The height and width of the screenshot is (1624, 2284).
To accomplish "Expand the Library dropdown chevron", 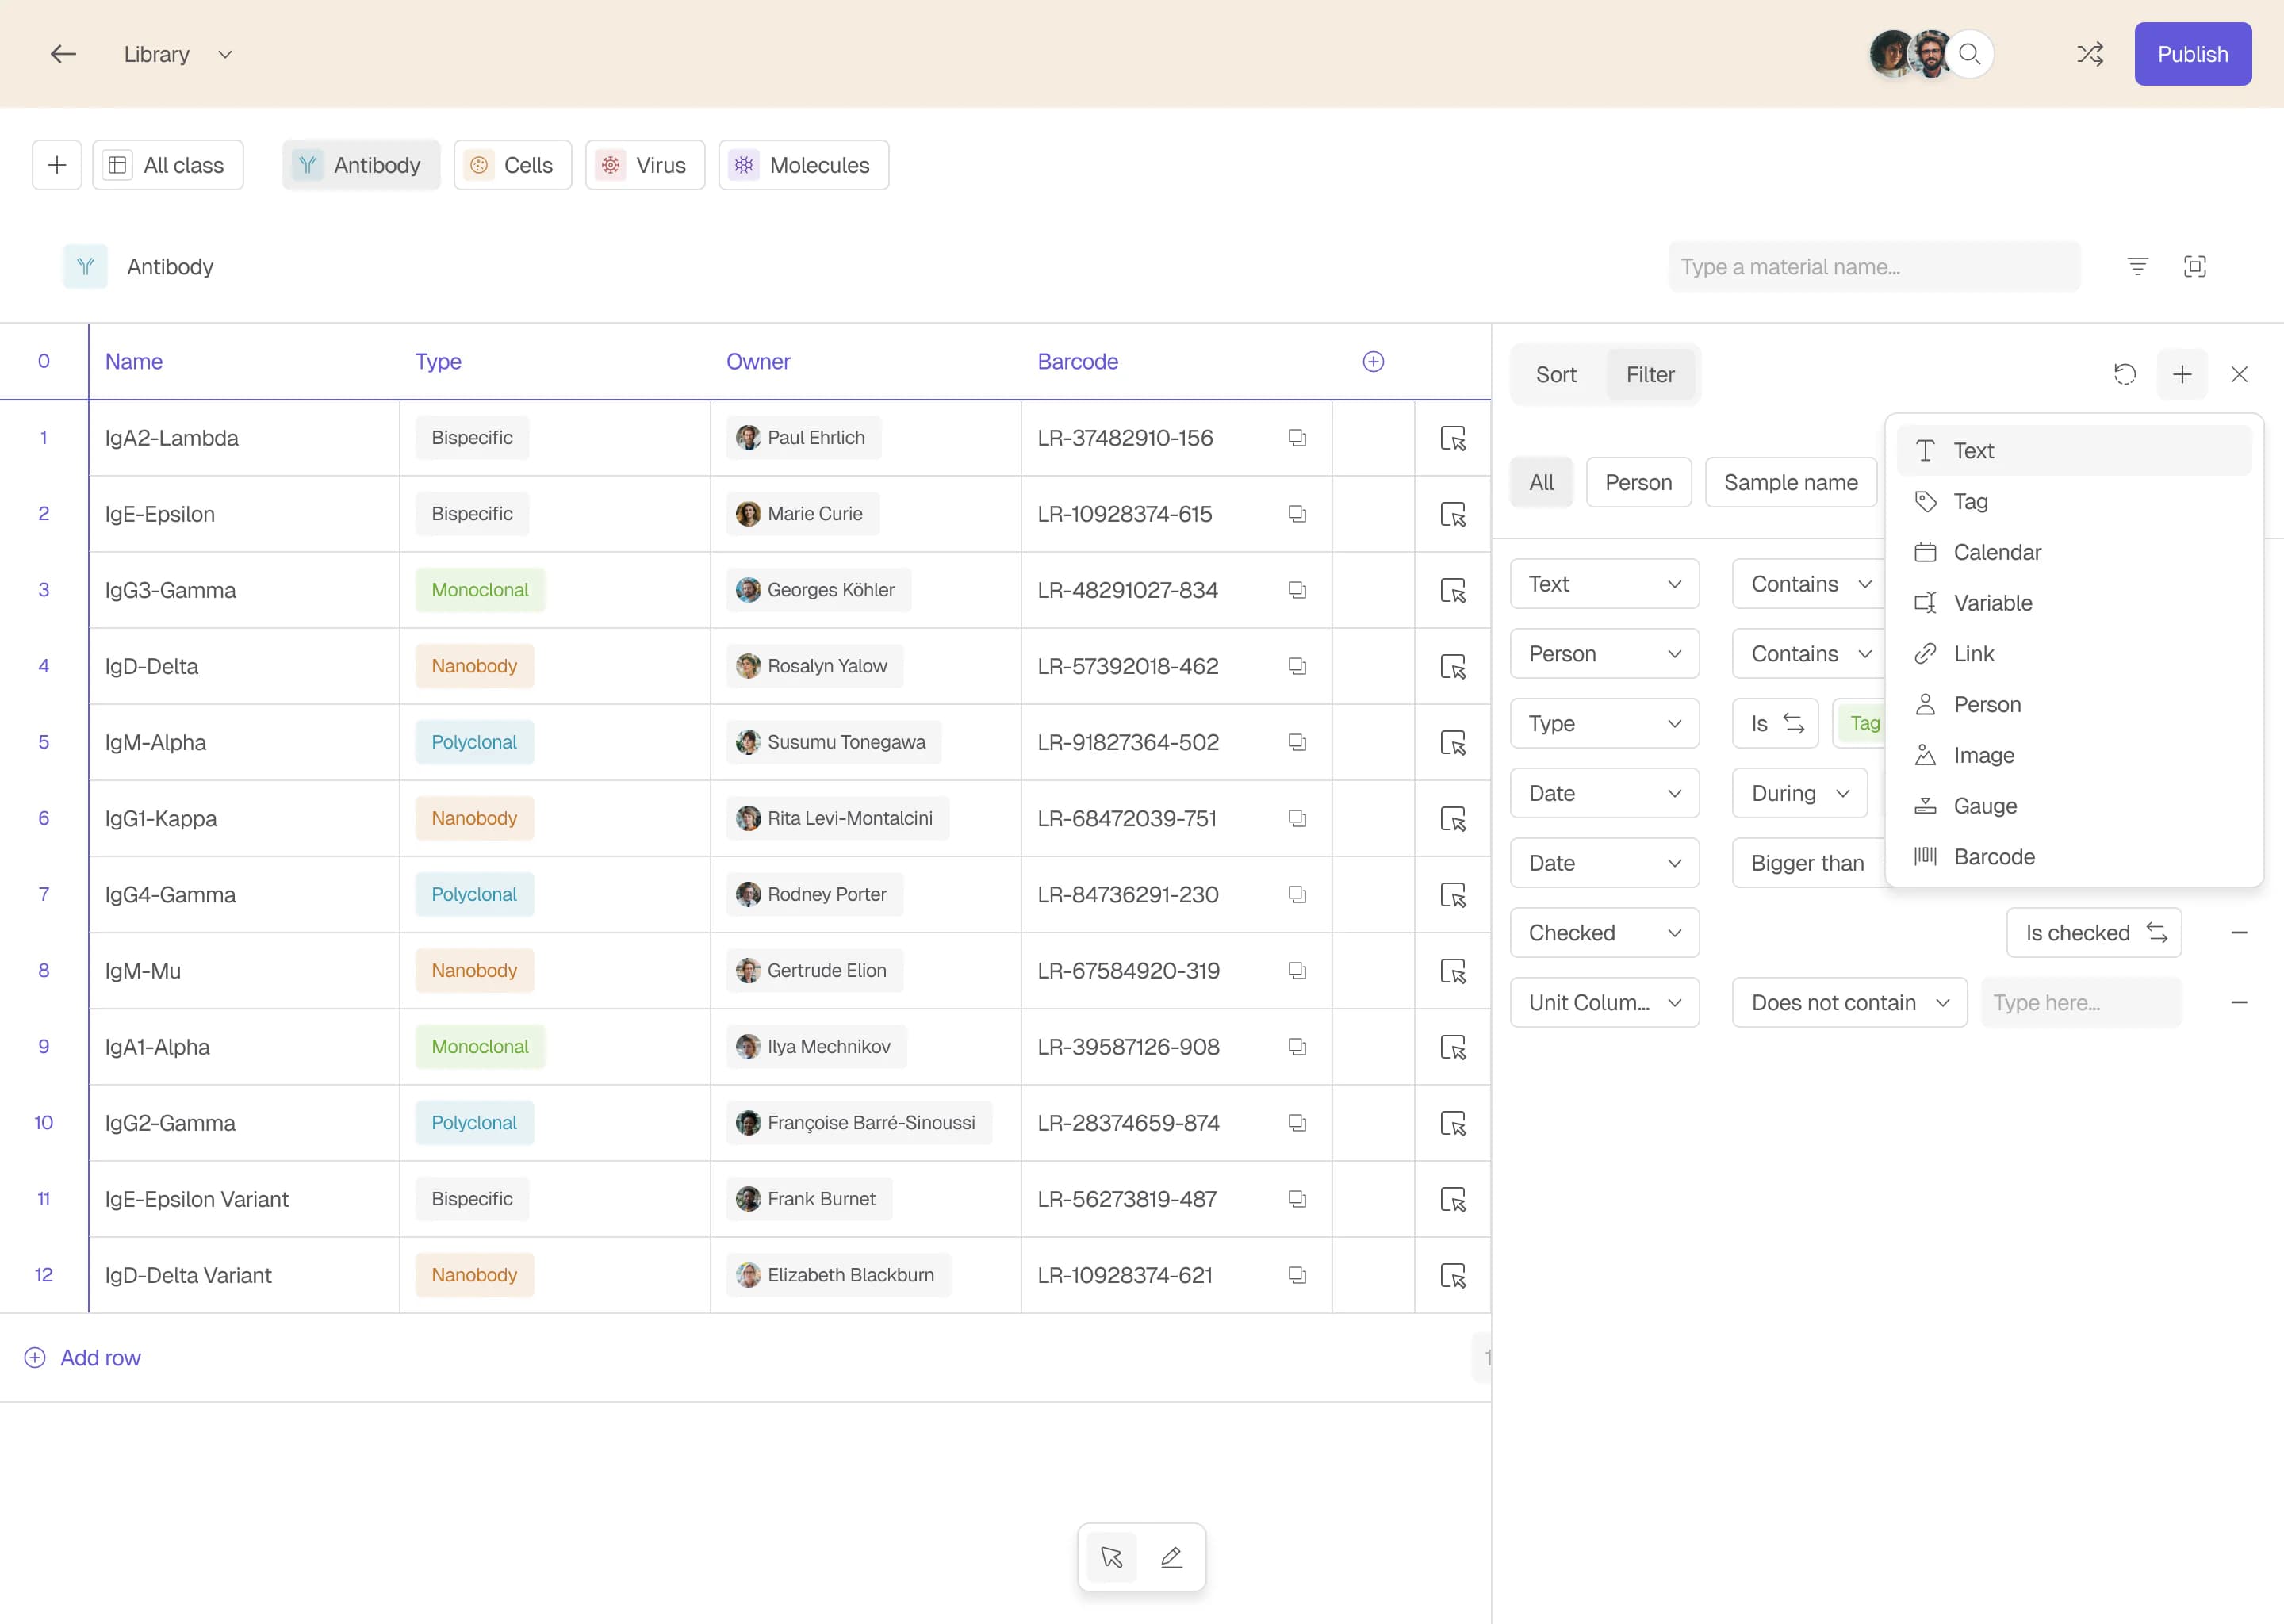I will pos(225,54).
